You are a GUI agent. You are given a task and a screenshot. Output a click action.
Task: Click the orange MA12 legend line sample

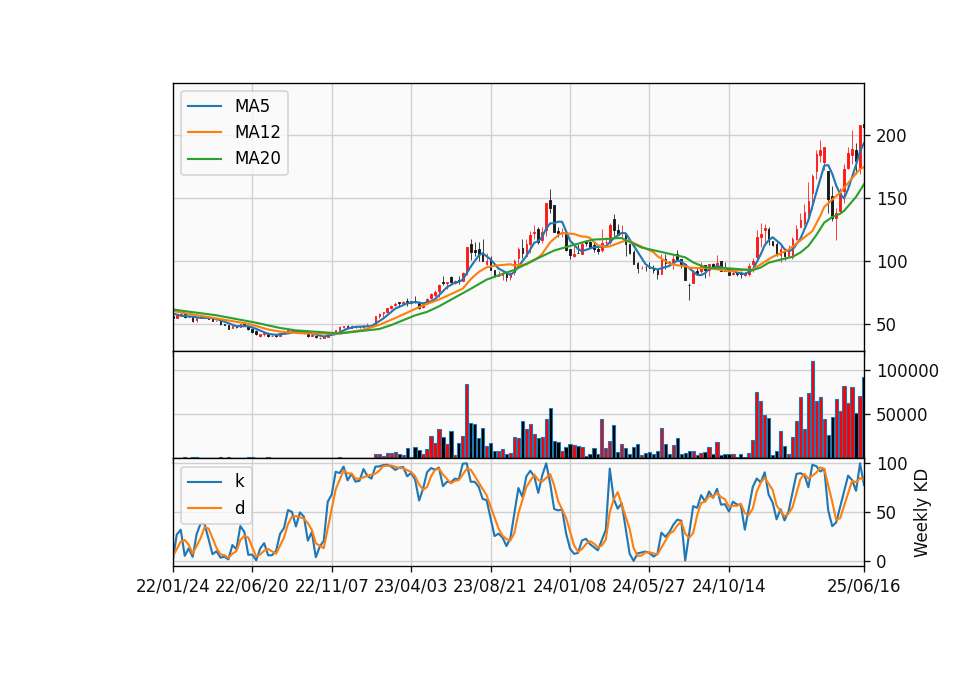(x=204, y=132)
